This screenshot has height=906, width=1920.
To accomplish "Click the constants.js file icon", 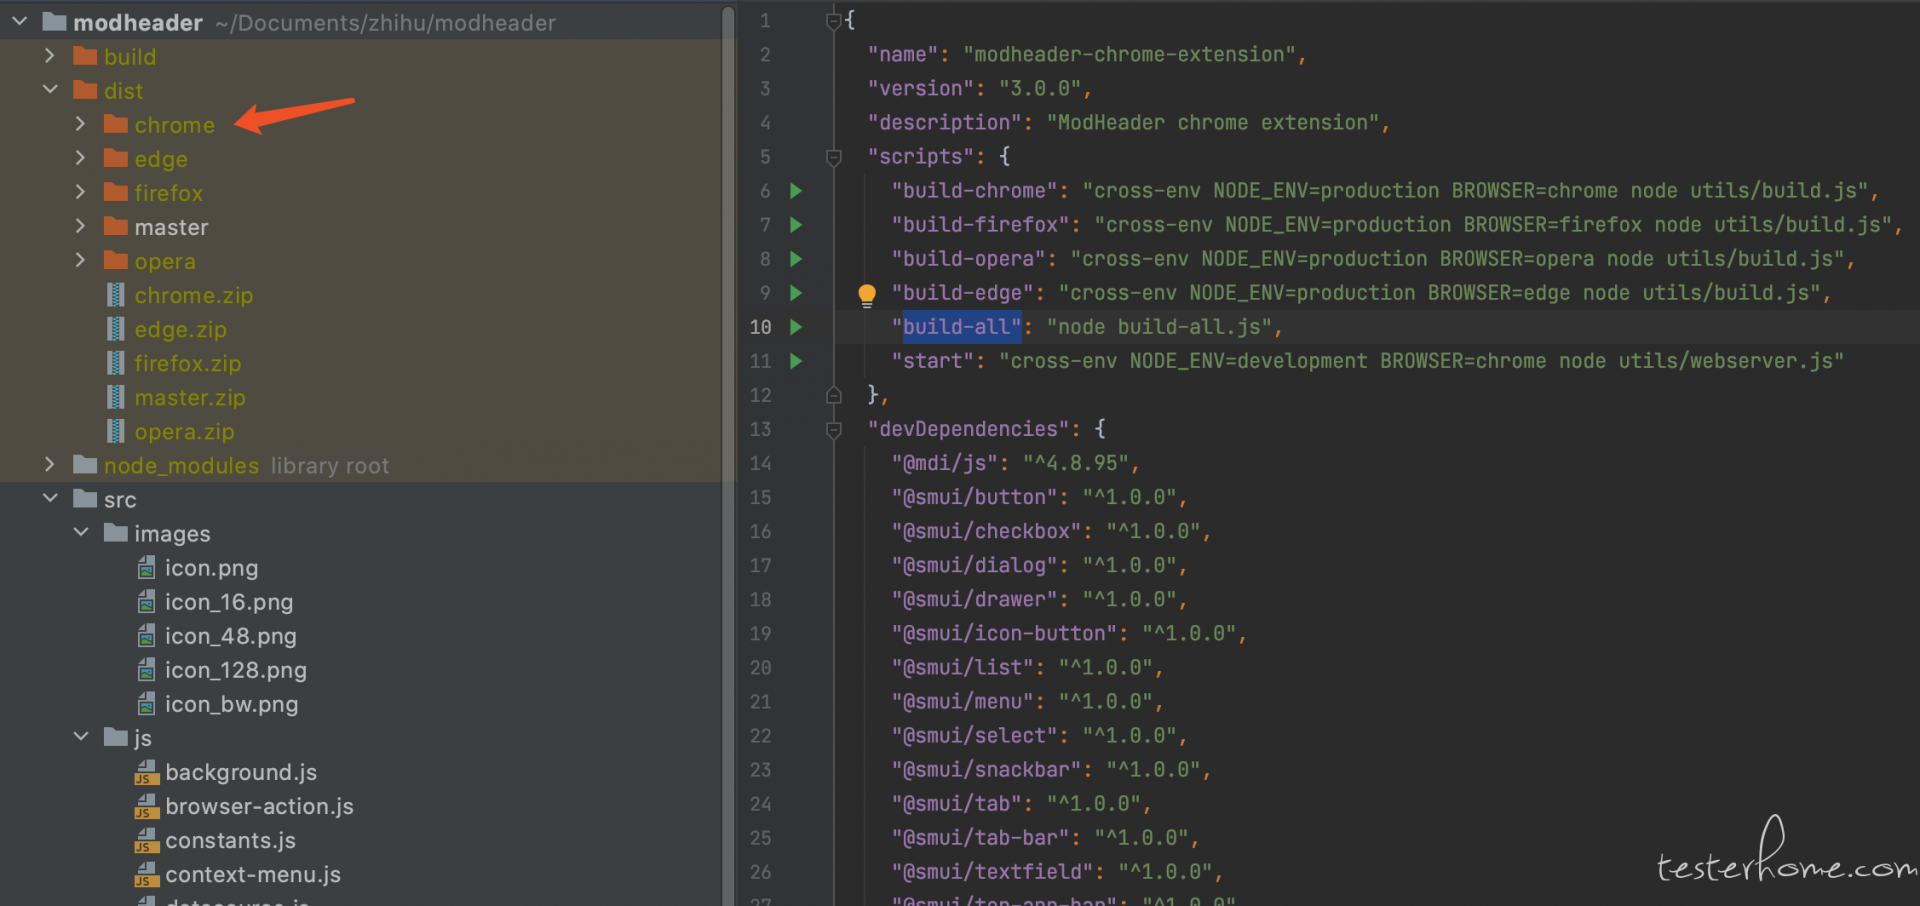I will pos(147,840).
